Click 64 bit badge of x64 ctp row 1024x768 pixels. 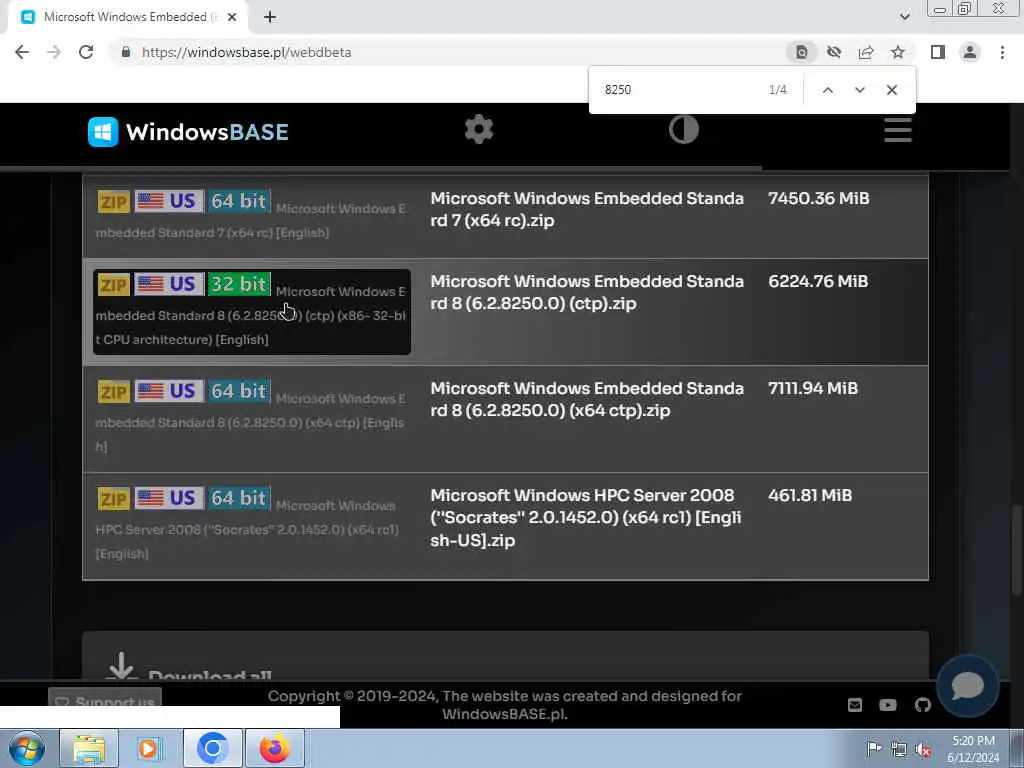239,391
